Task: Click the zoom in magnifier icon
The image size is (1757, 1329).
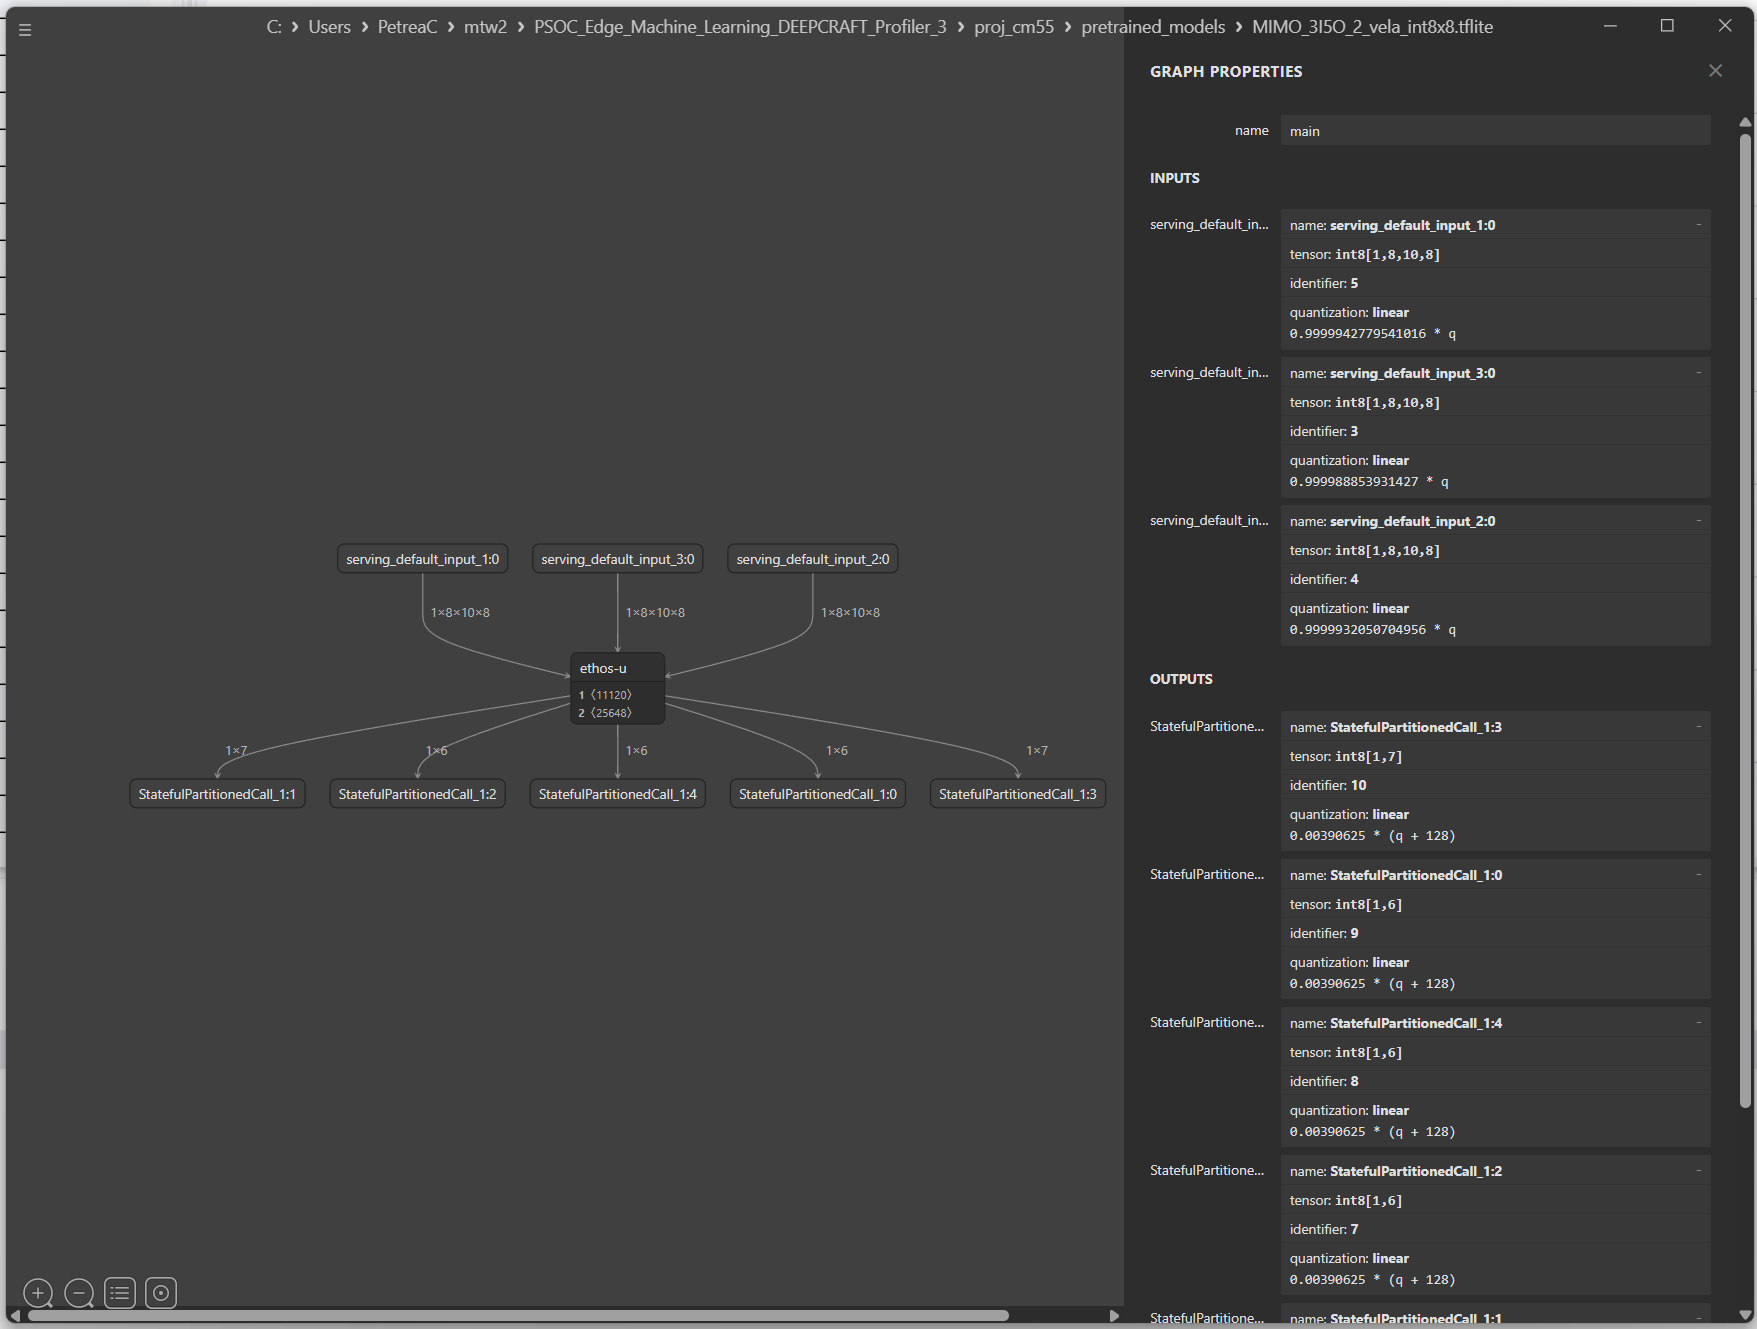Action: (38, 1293)
